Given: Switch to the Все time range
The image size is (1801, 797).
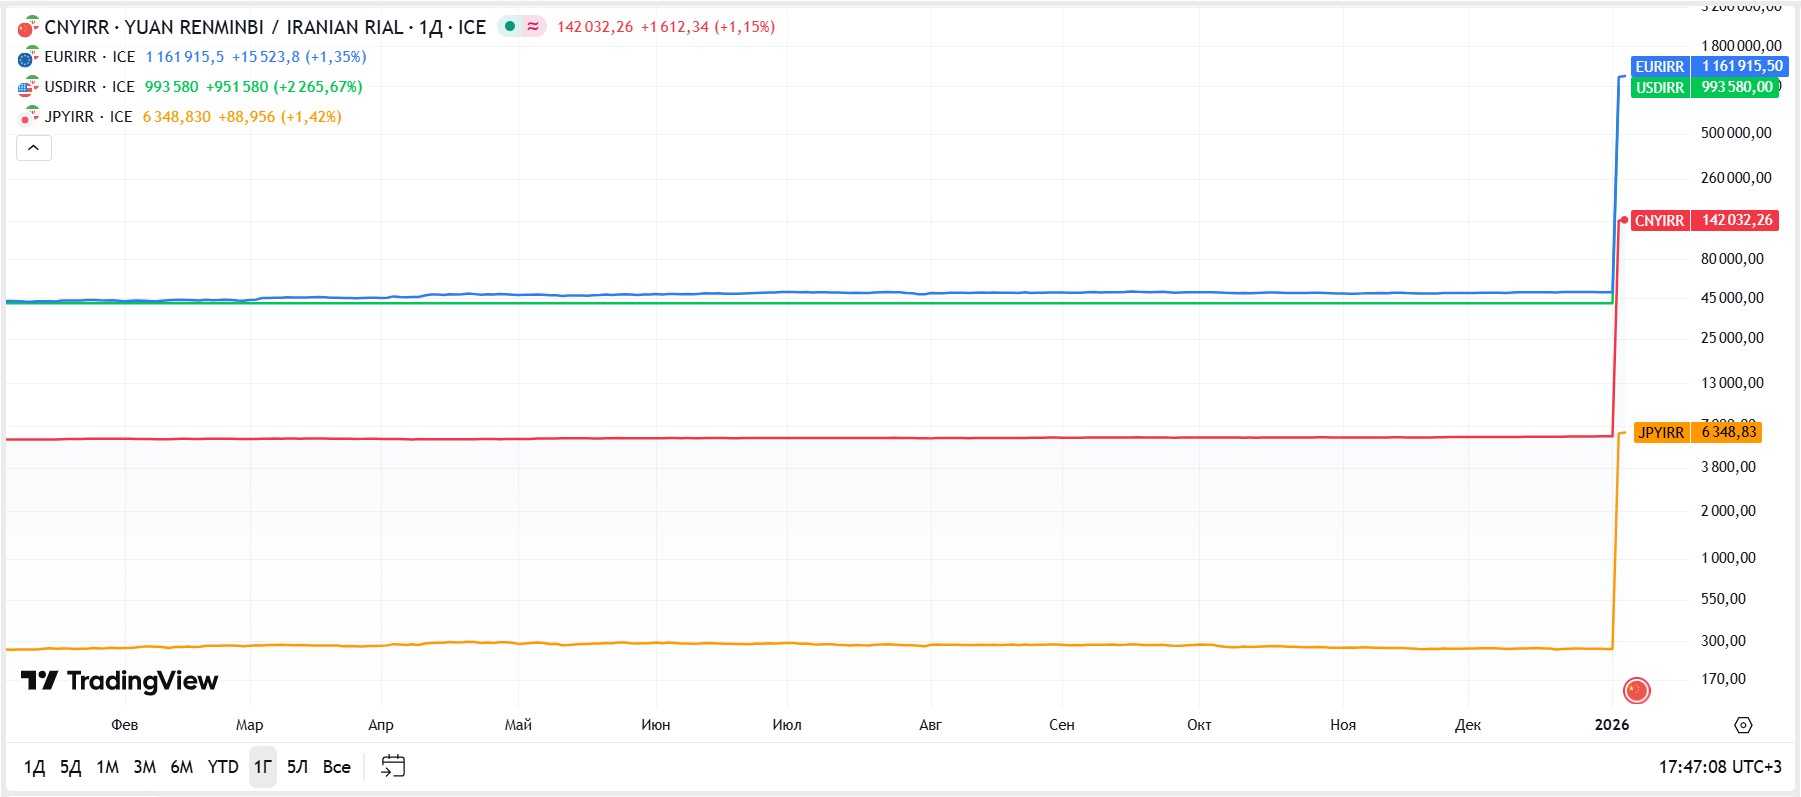Looking at the screenshot, I should (x=336, y=767).
